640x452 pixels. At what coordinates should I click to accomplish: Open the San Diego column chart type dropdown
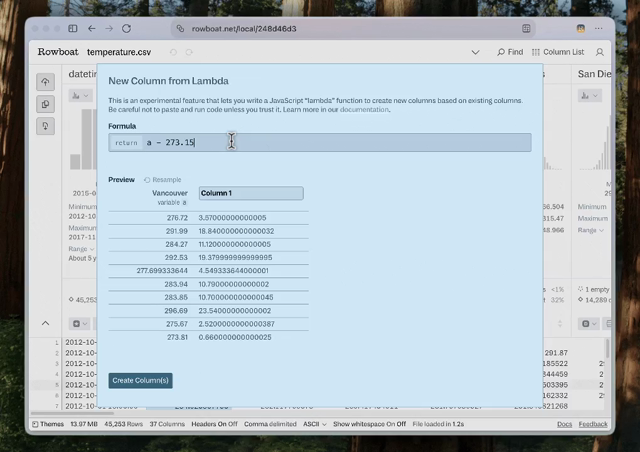tap(590, 96)
